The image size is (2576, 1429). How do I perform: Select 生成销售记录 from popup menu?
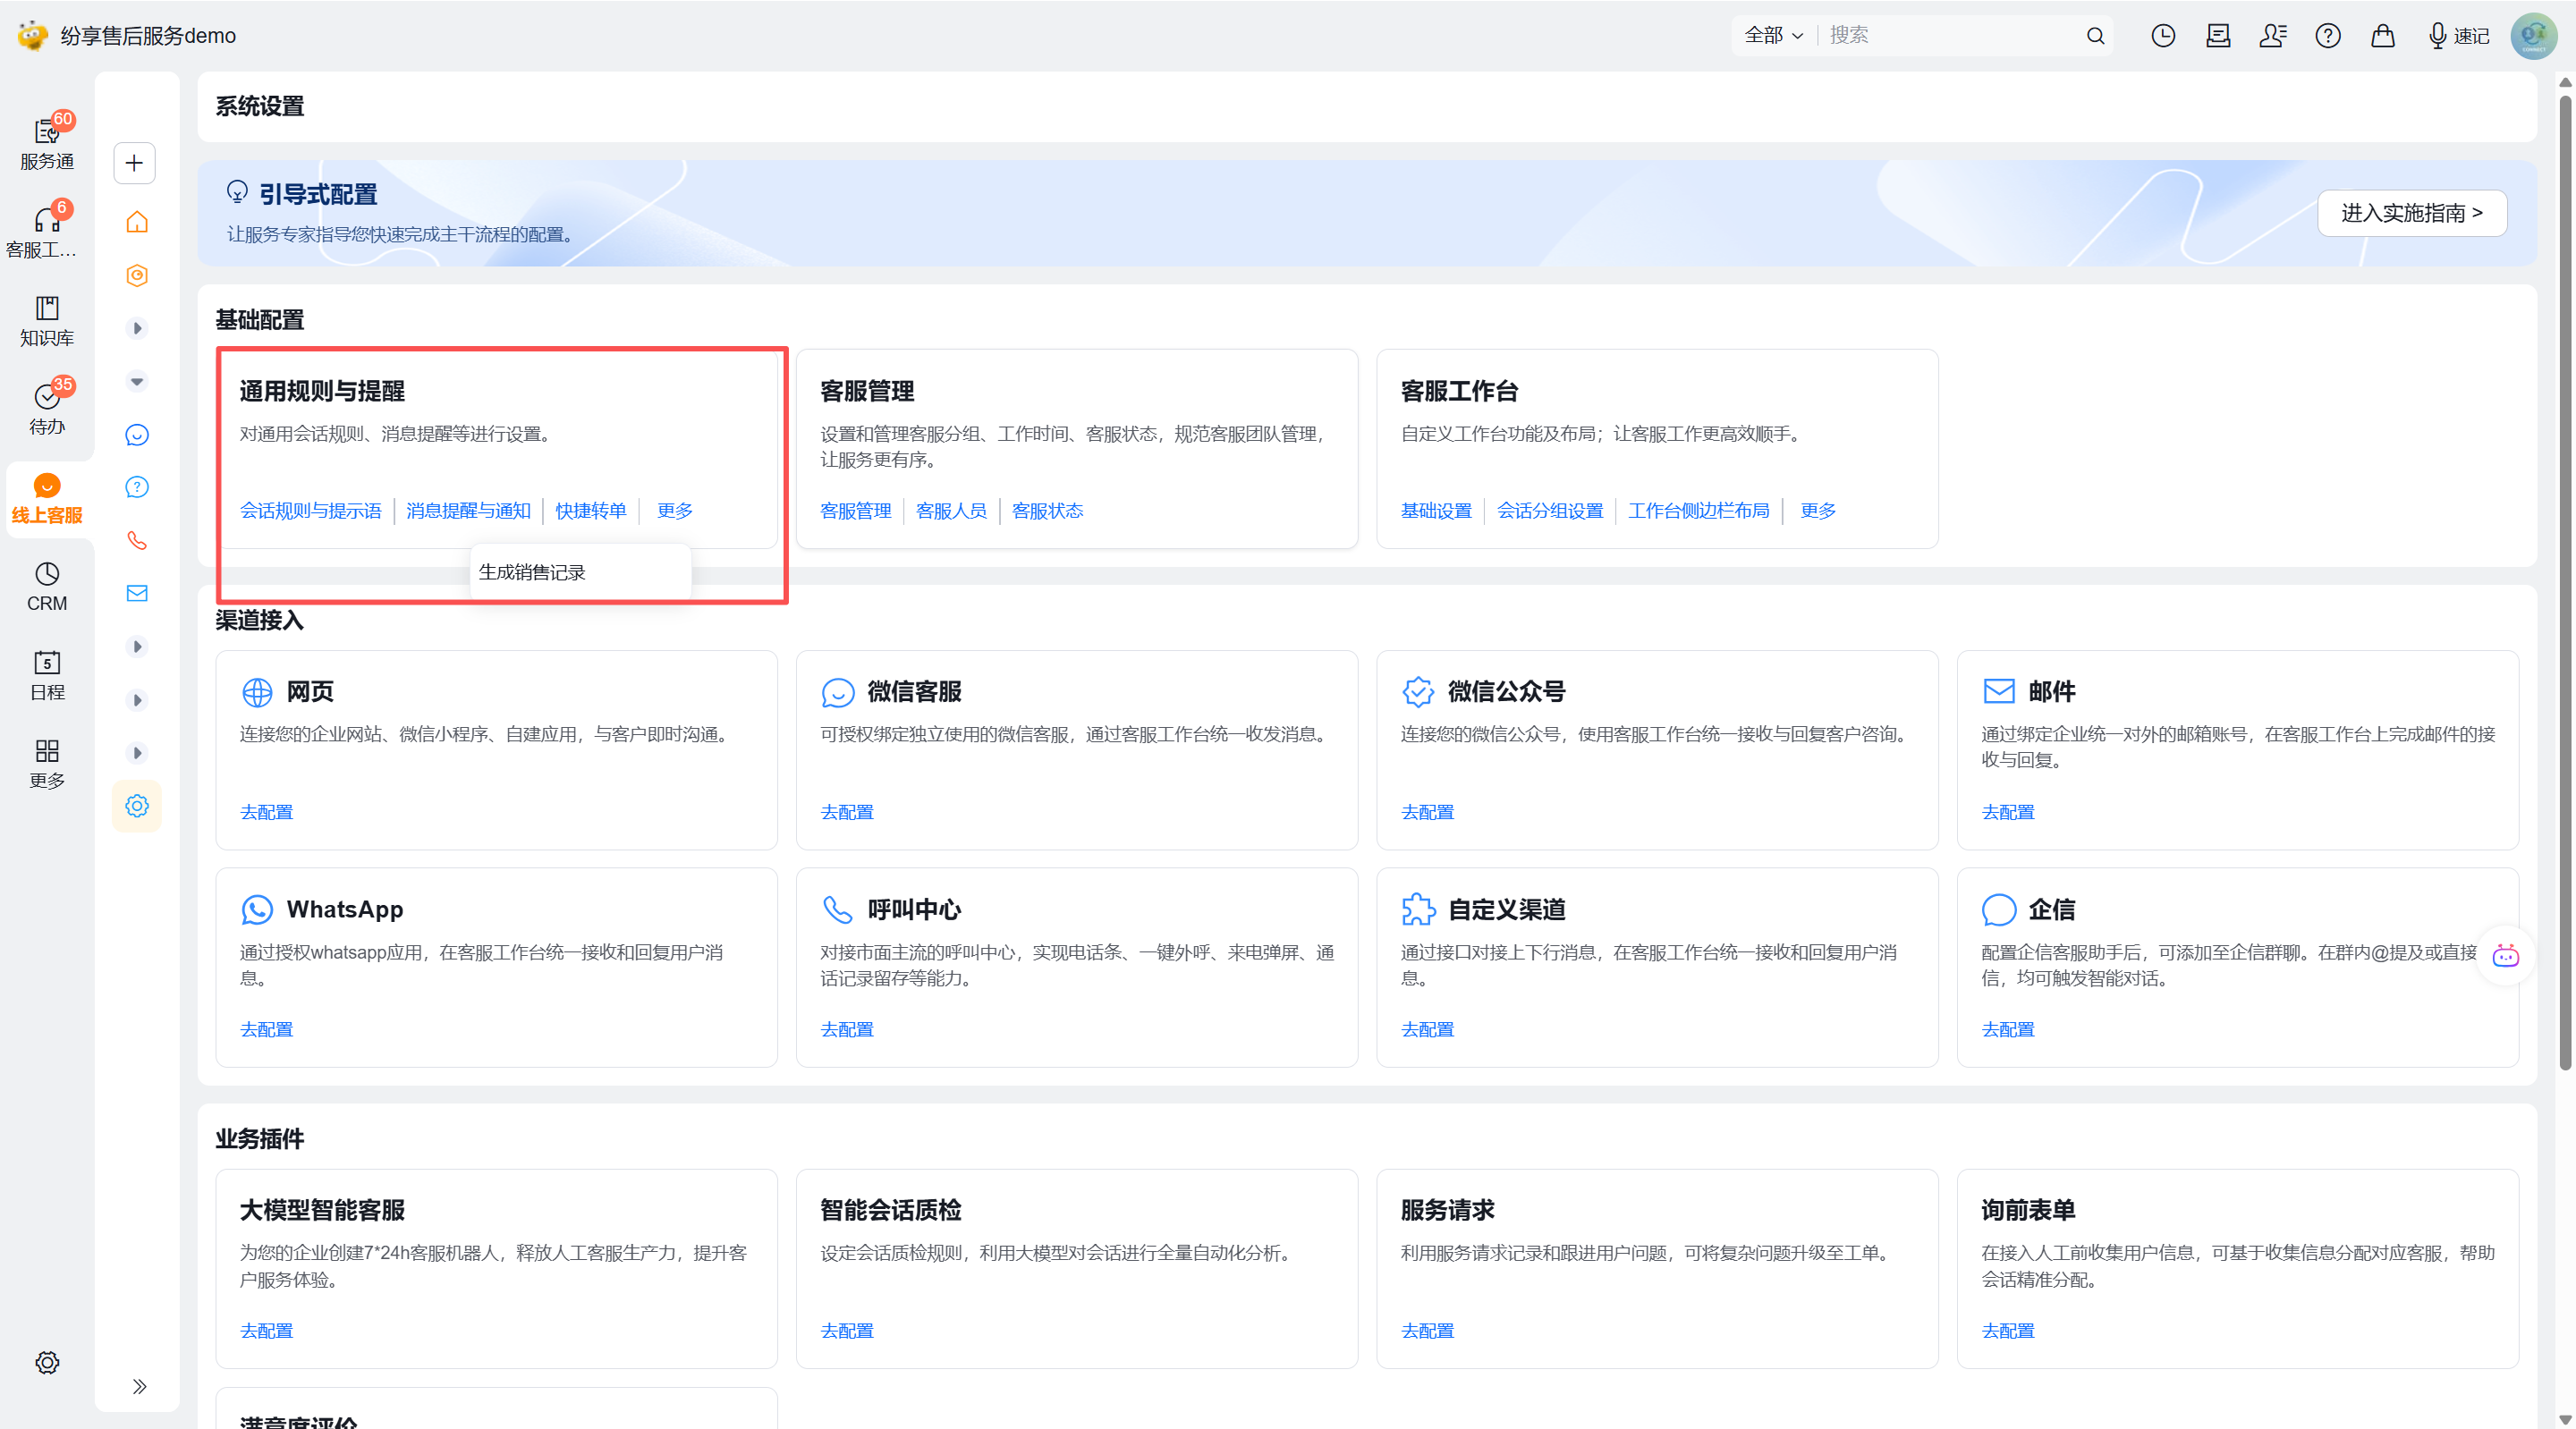point(532,573)
